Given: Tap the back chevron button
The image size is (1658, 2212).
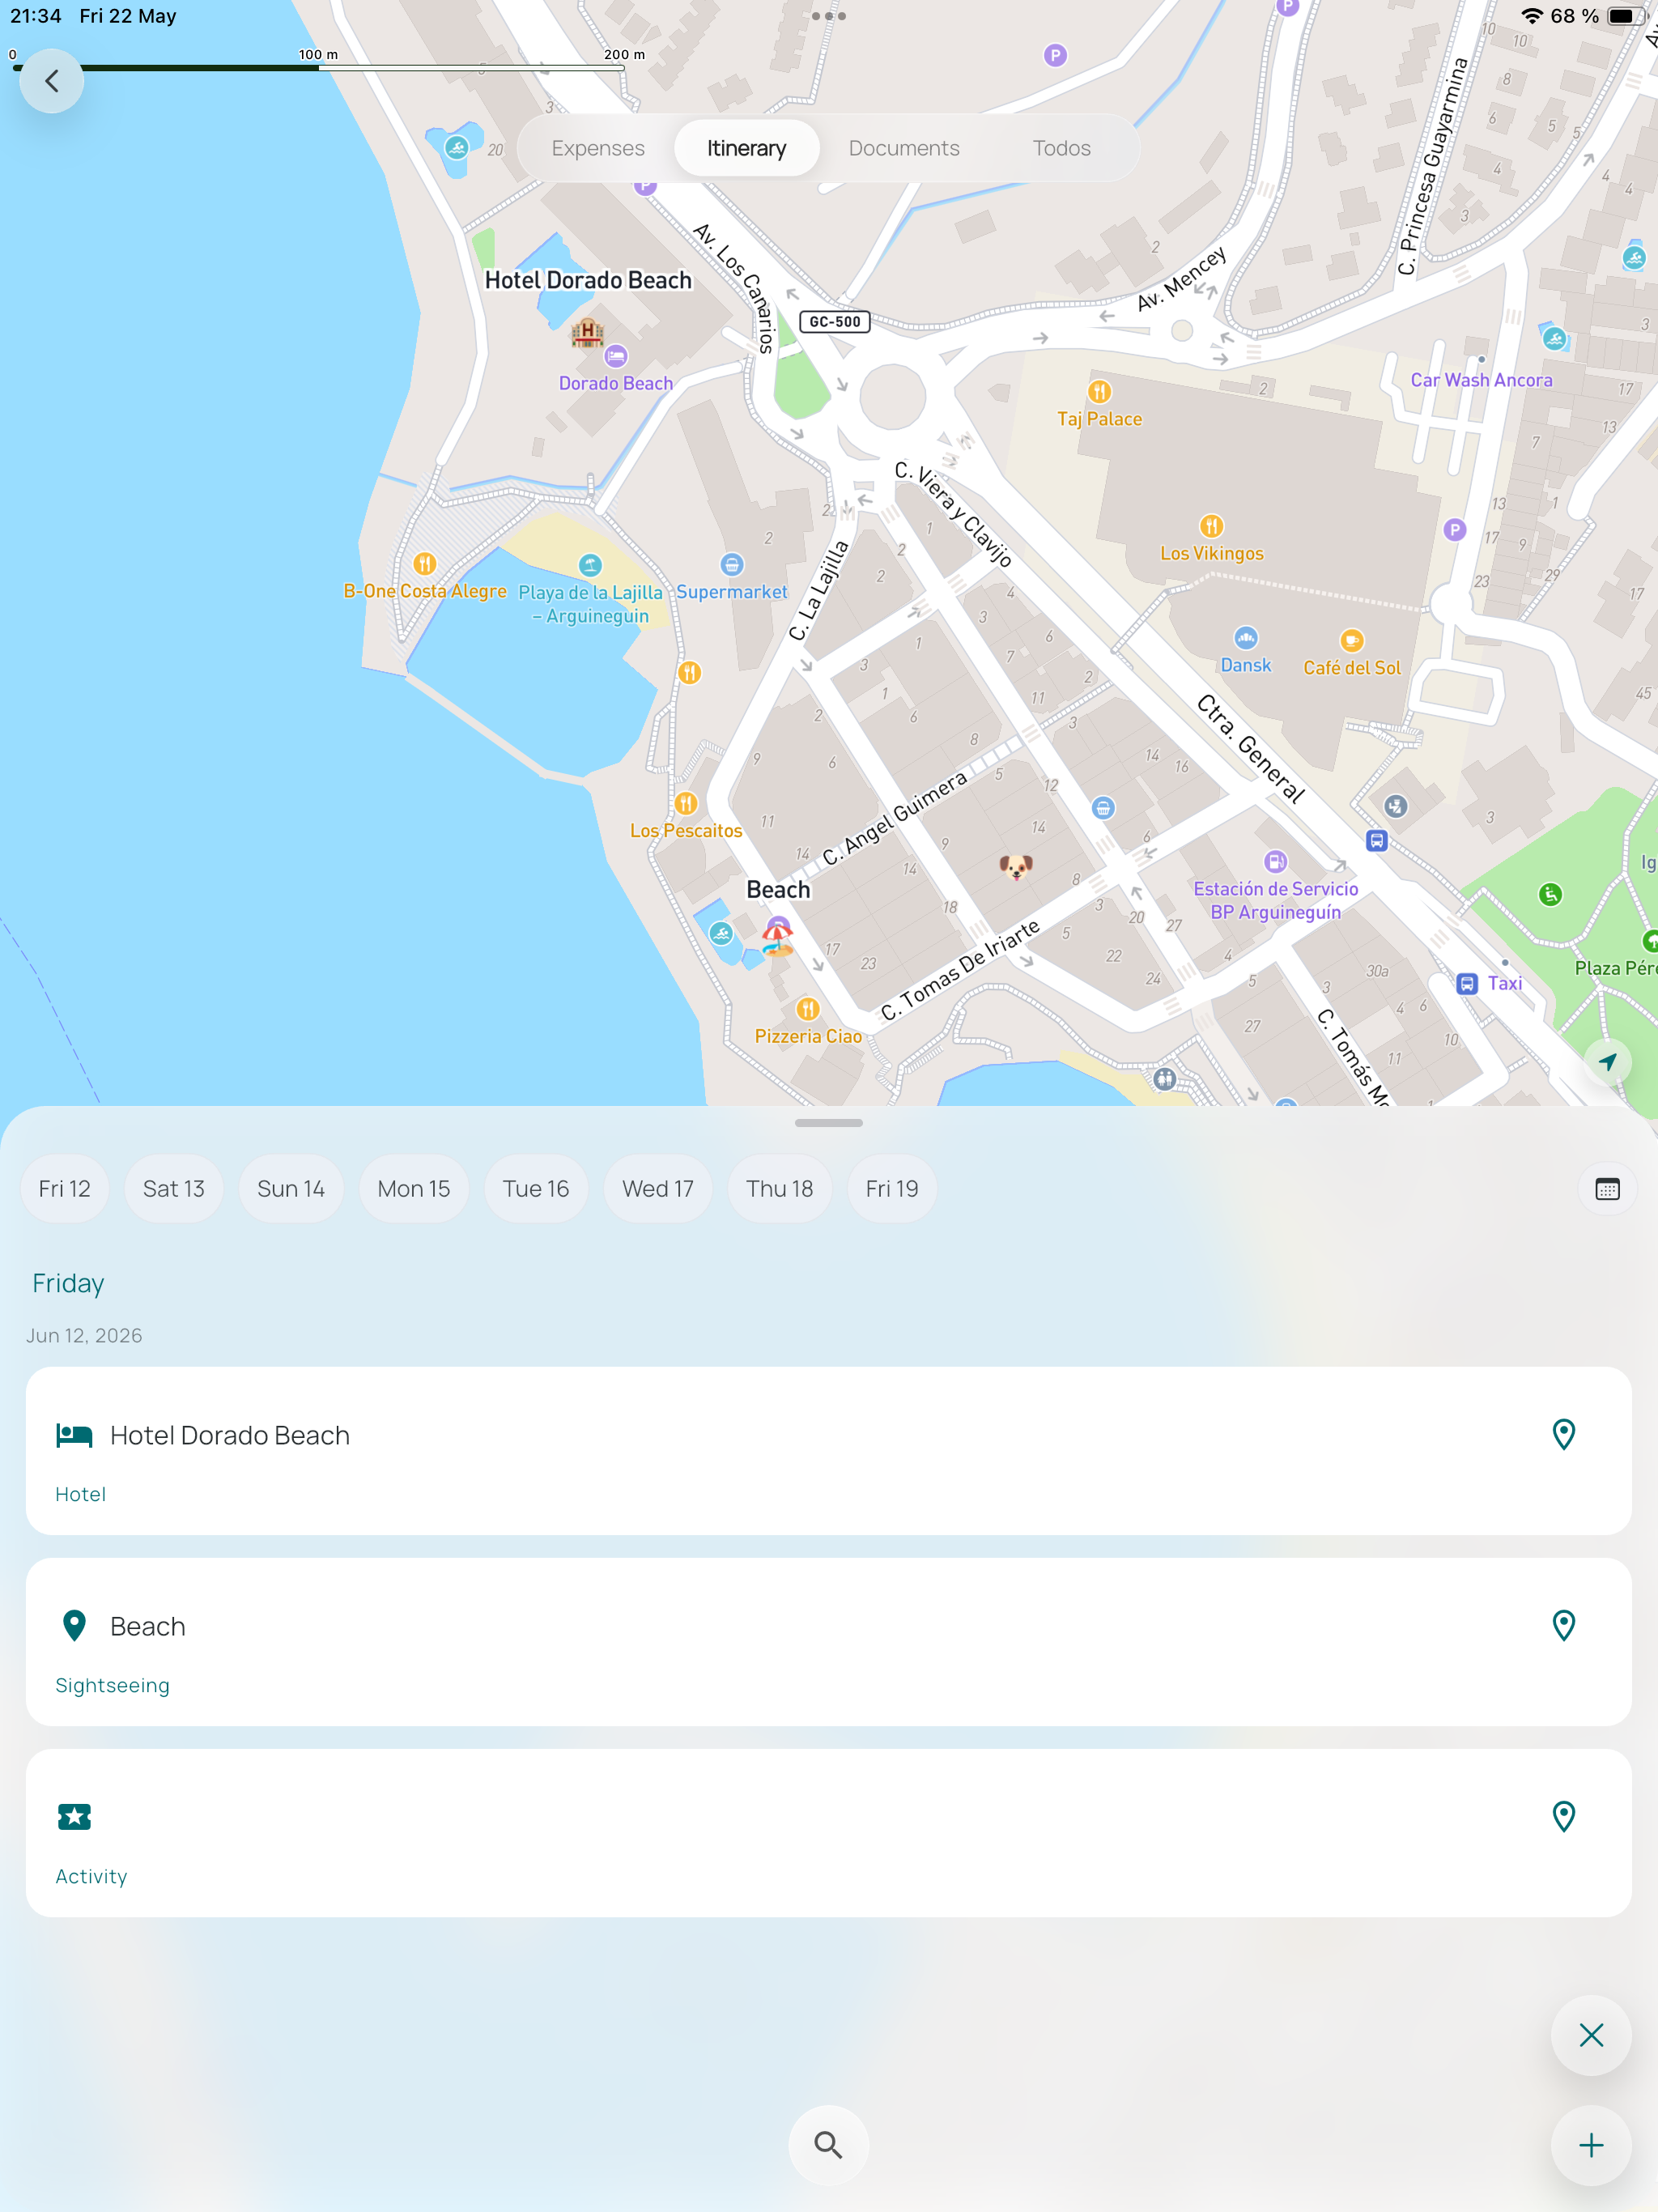Looking at the screenshot, I should 52,81.
